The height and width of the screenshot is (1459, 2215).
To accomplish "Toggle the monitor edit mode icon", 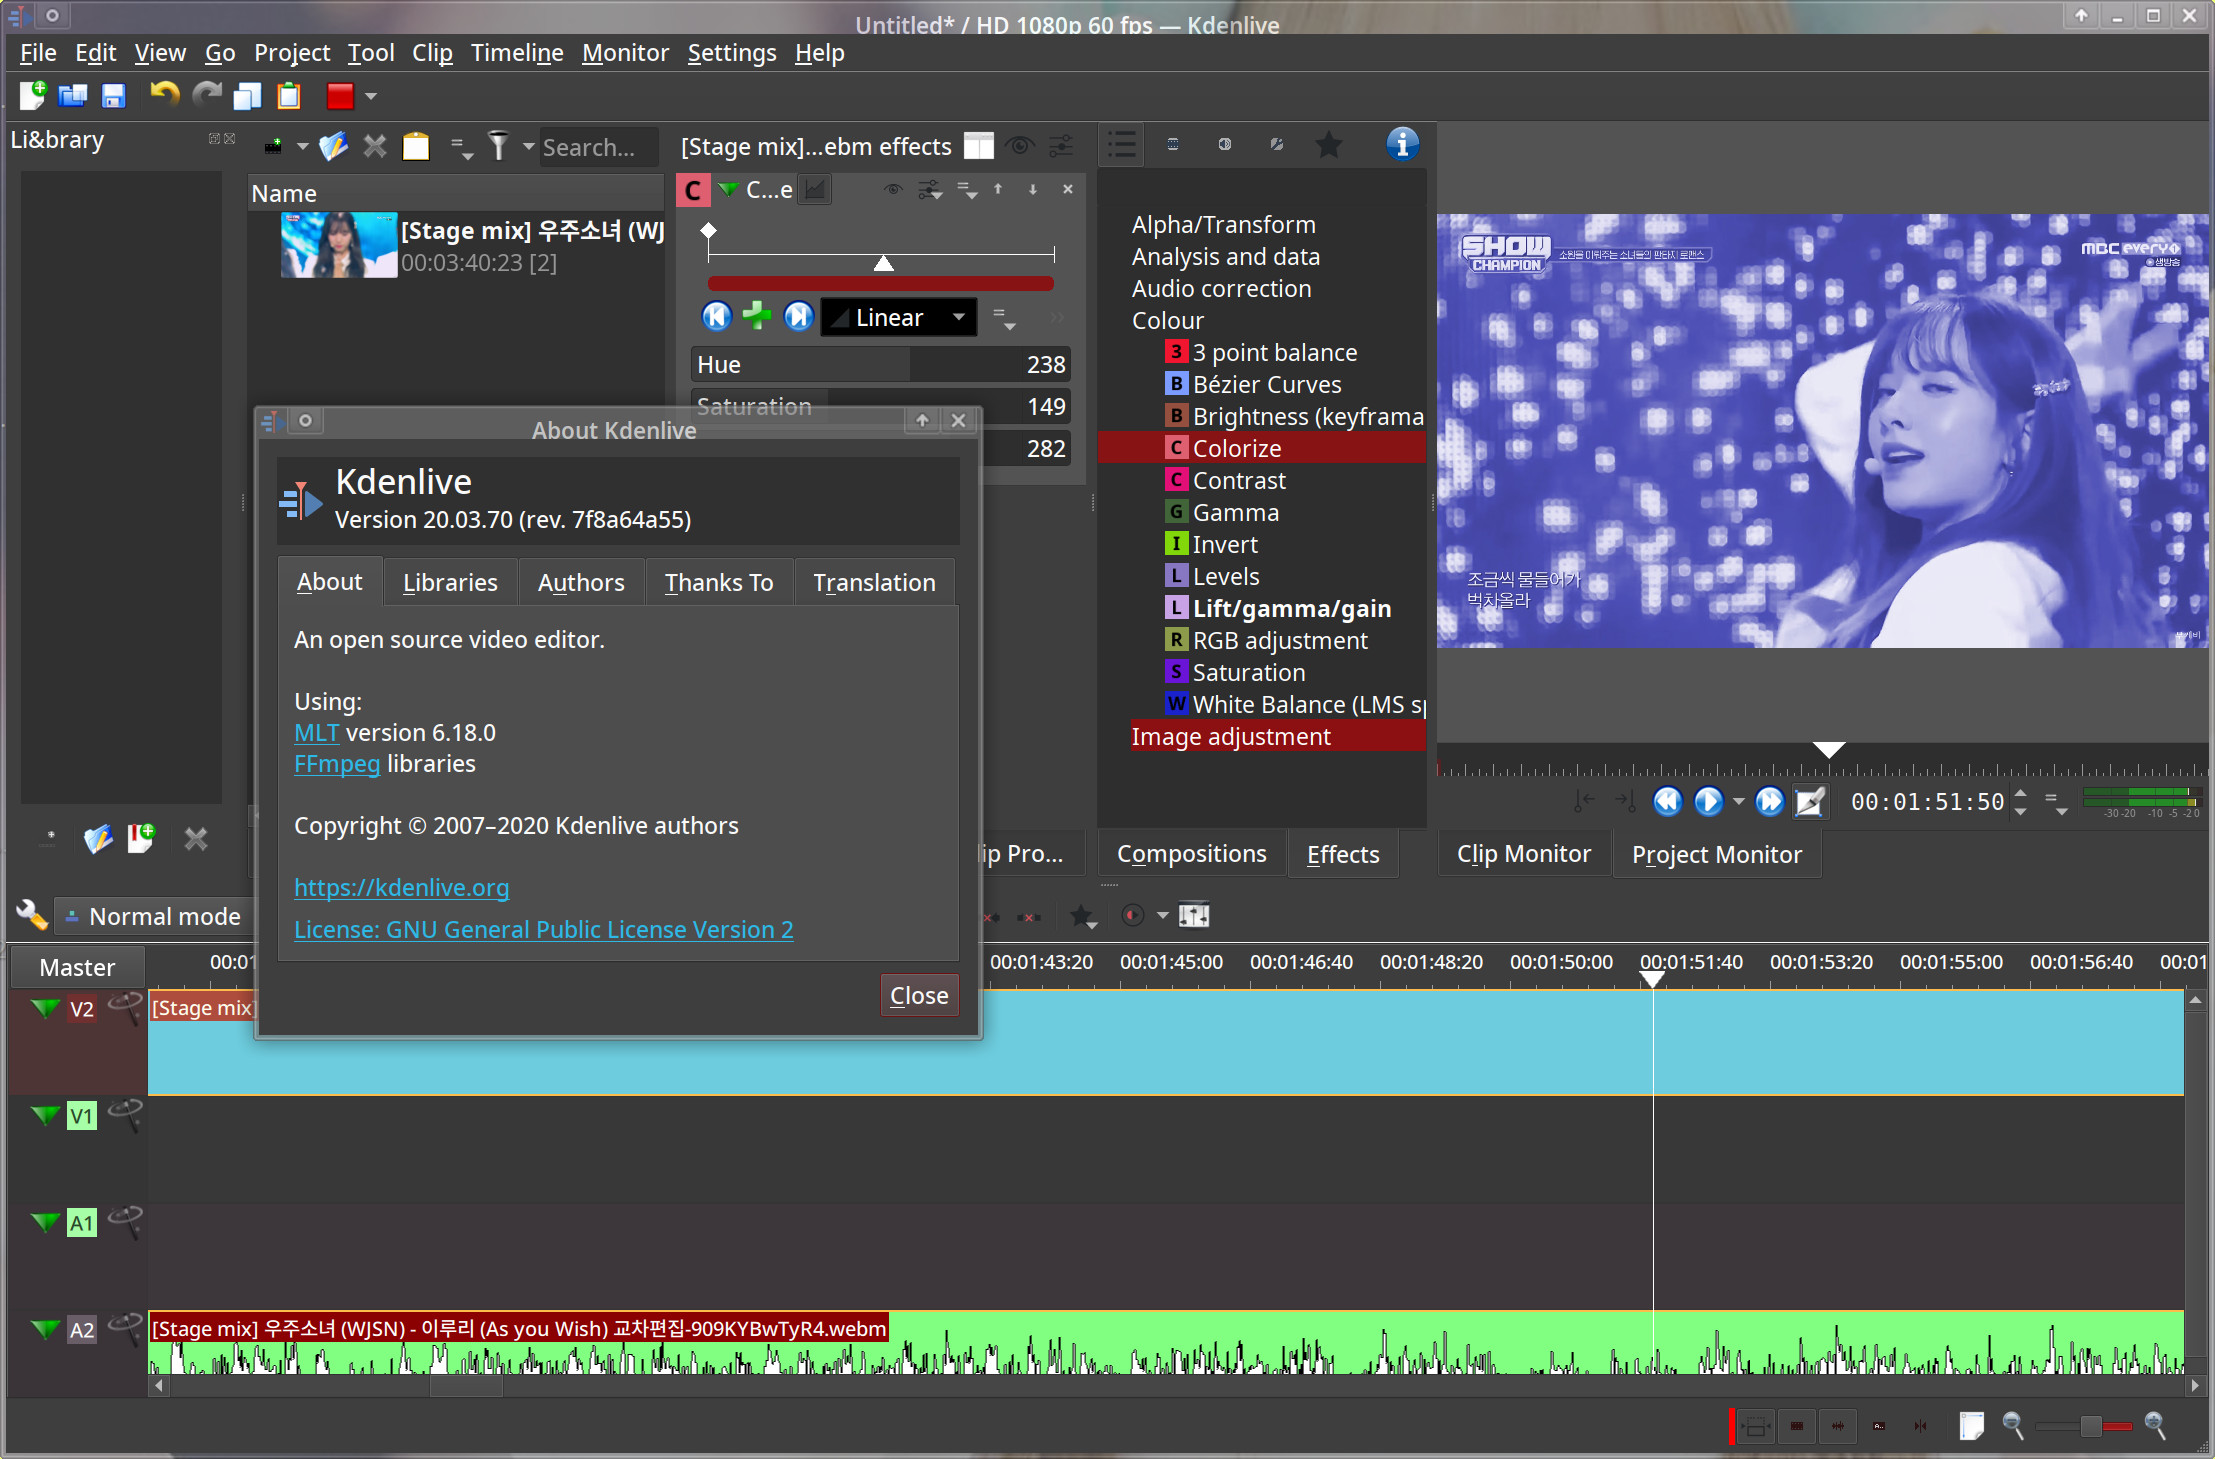I will pyautogui.click(x=1810, y=801).
